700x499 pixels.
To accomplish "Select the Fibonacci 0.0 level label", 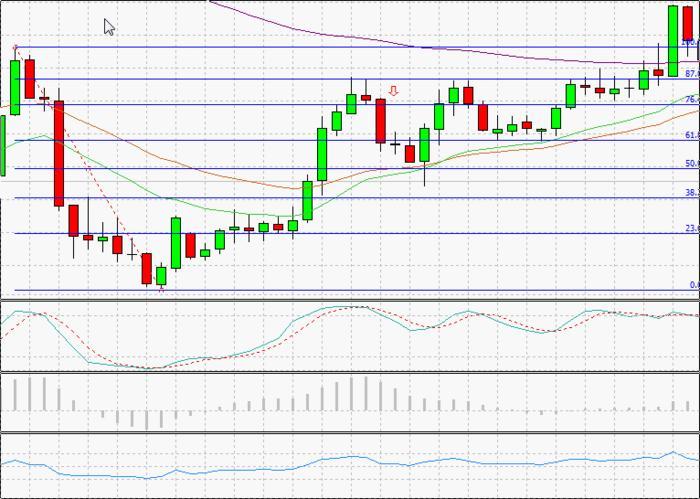I will pos(695,285).
